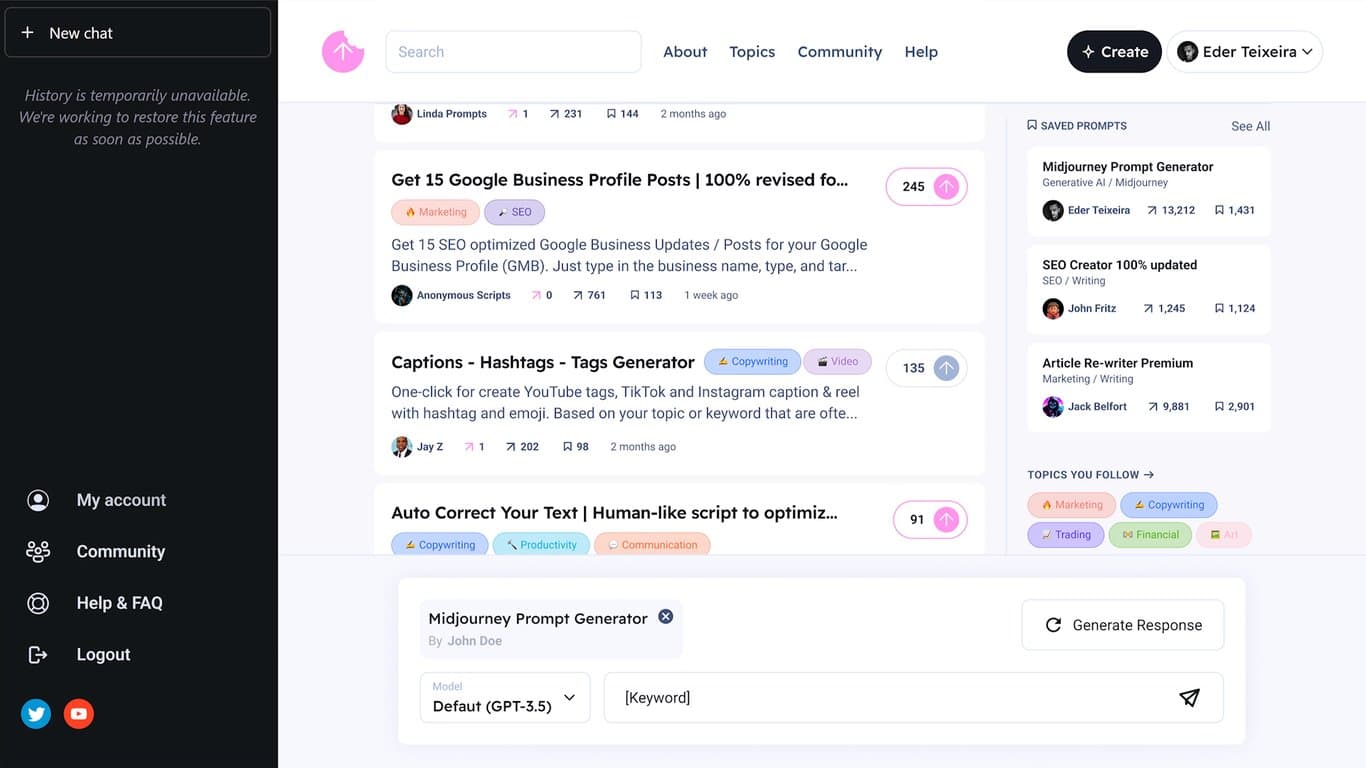This screenshot has width=1366, height=768.
Task: Upvote the Google Business Profile Posts prompt
Action: point(946,187)
